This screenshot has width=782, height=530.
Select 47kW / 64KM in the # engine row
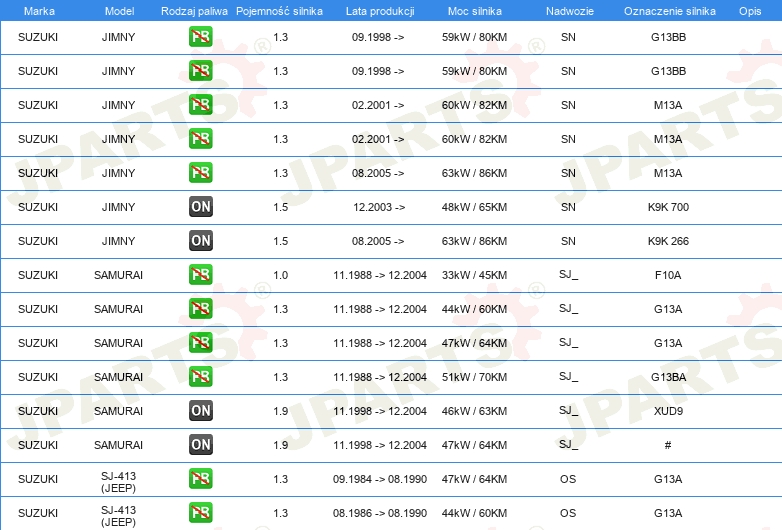point(474,445)
